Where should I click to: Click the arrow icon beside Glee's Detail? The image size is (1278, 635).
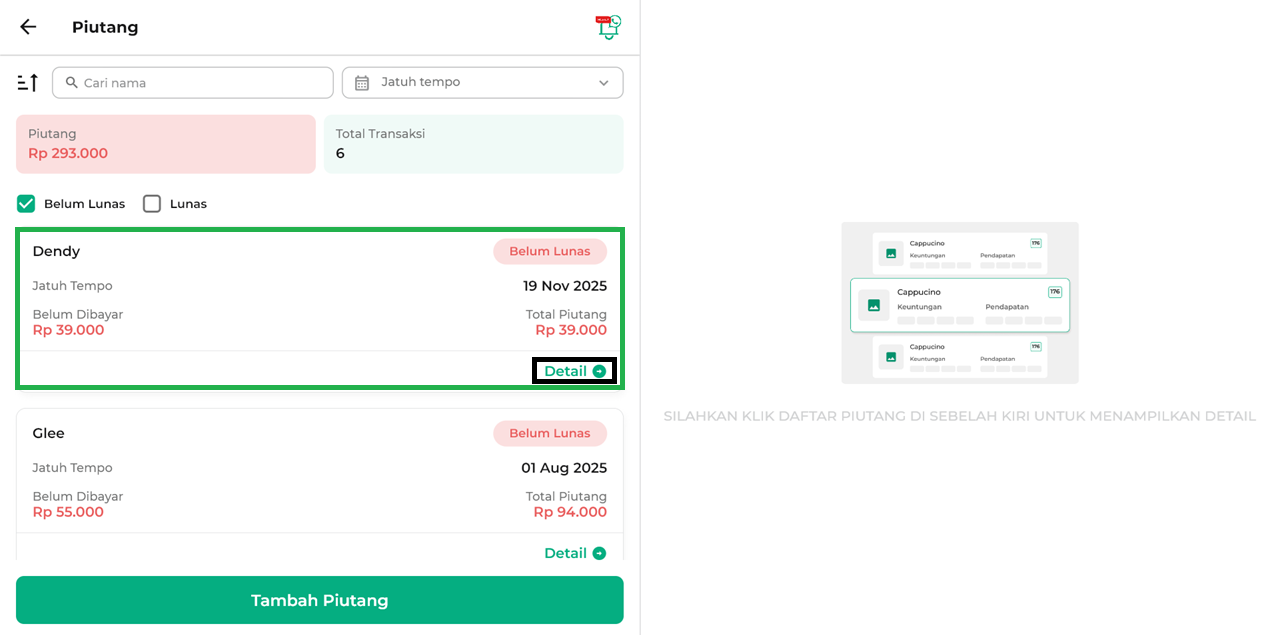tap(599, 553)
